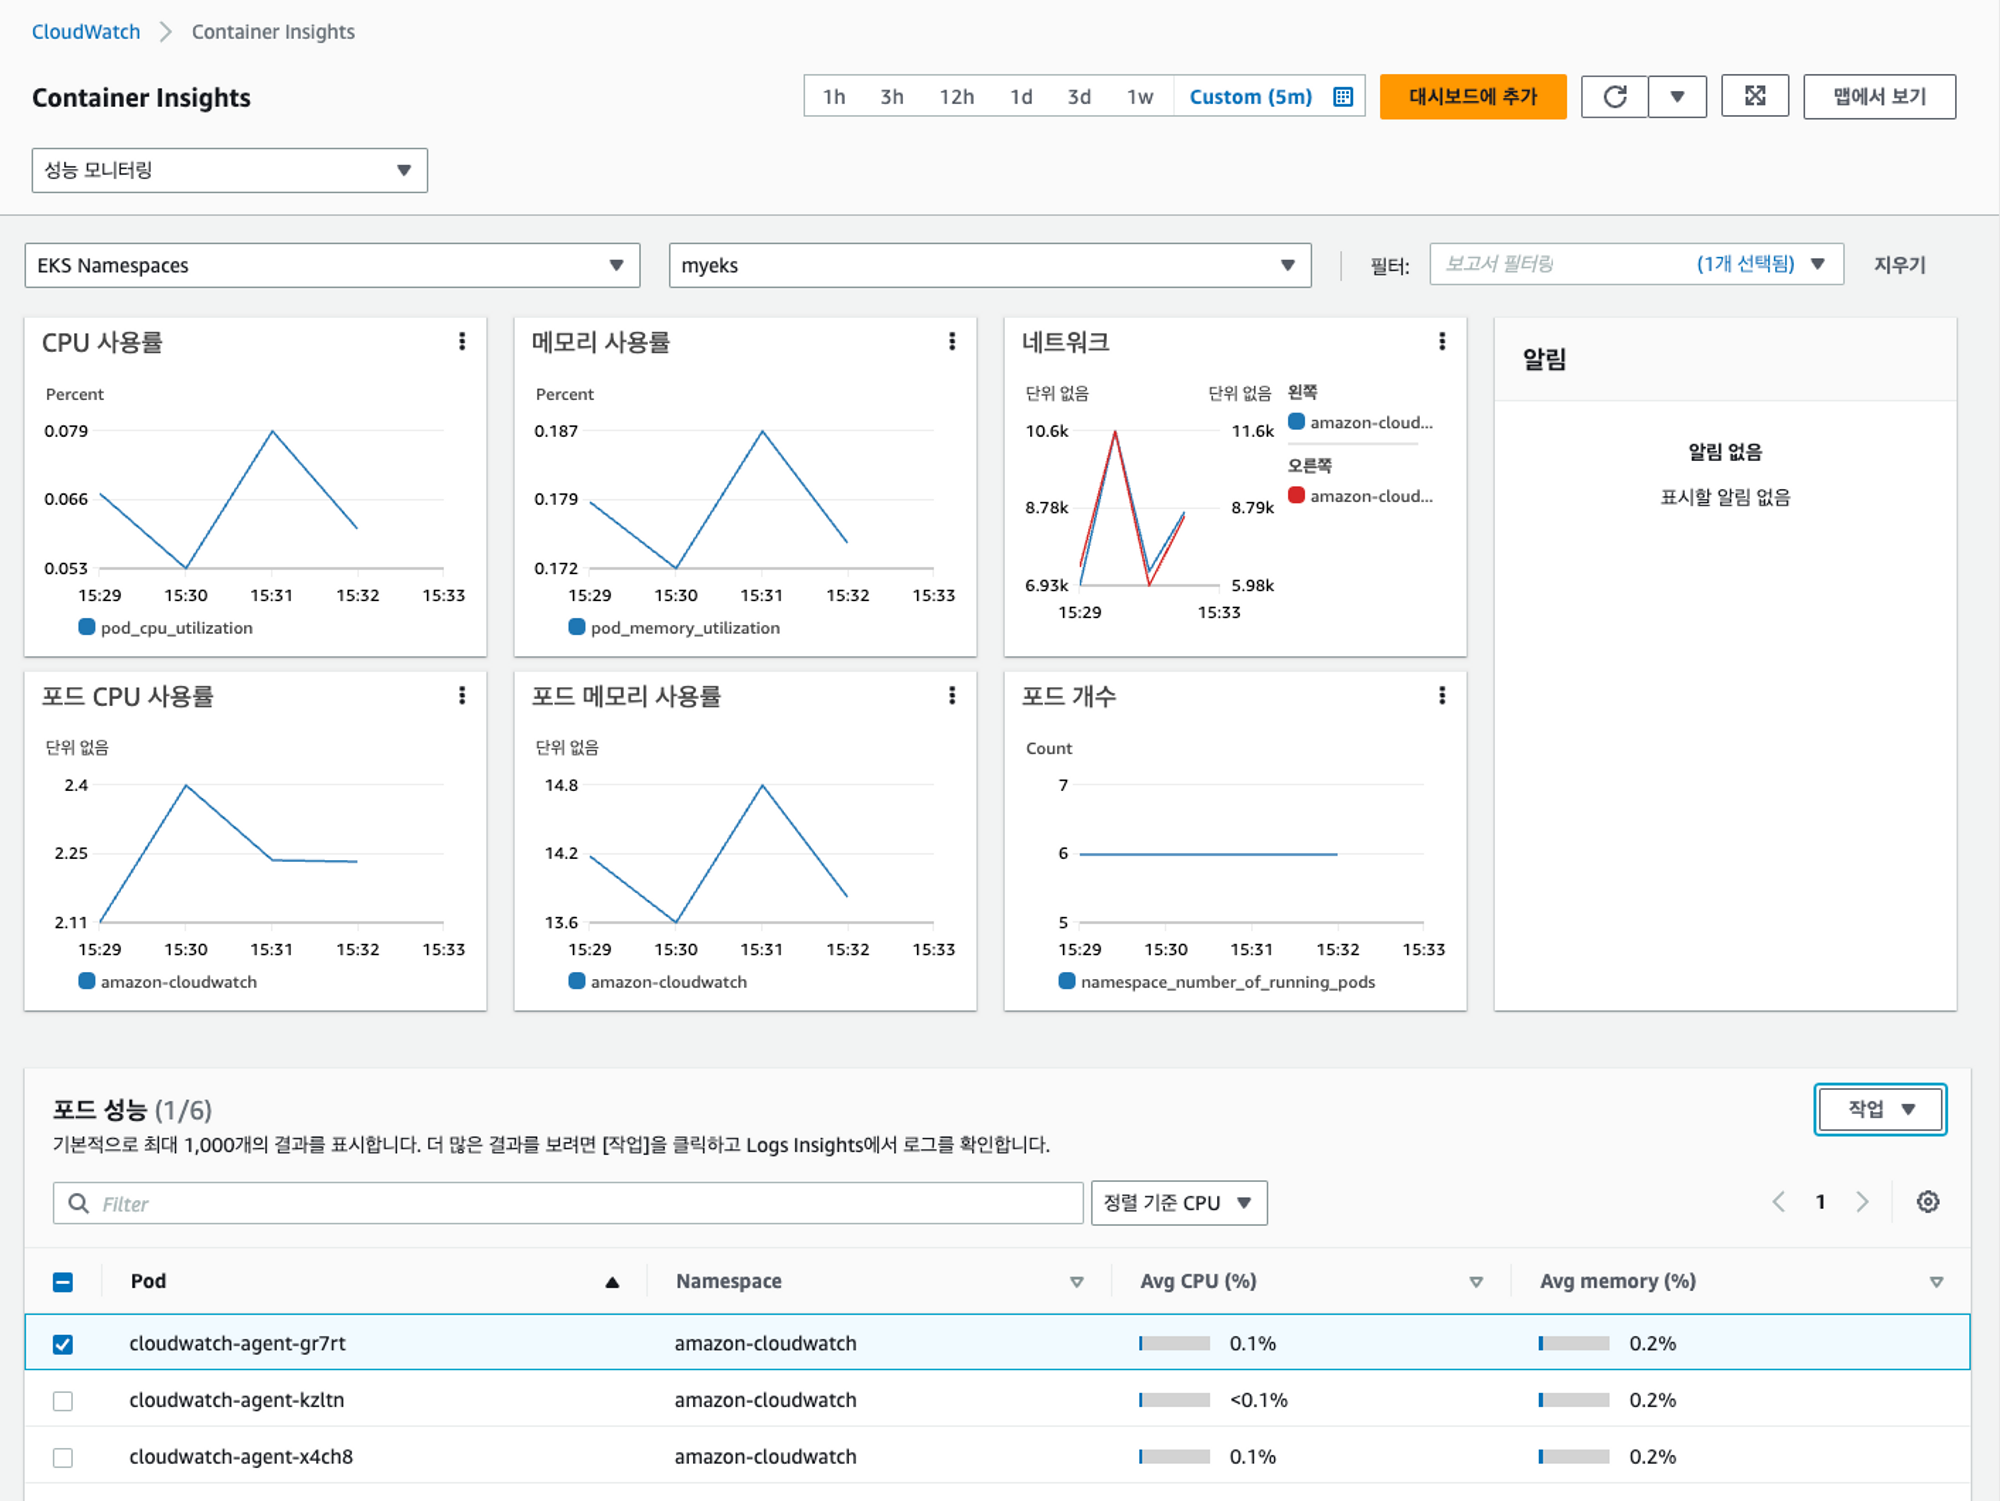Click Avg memory bar for cloudwatch-agent-kzltn
Screen dimensions: 2000x1501
click(x=1574, y=1400)
